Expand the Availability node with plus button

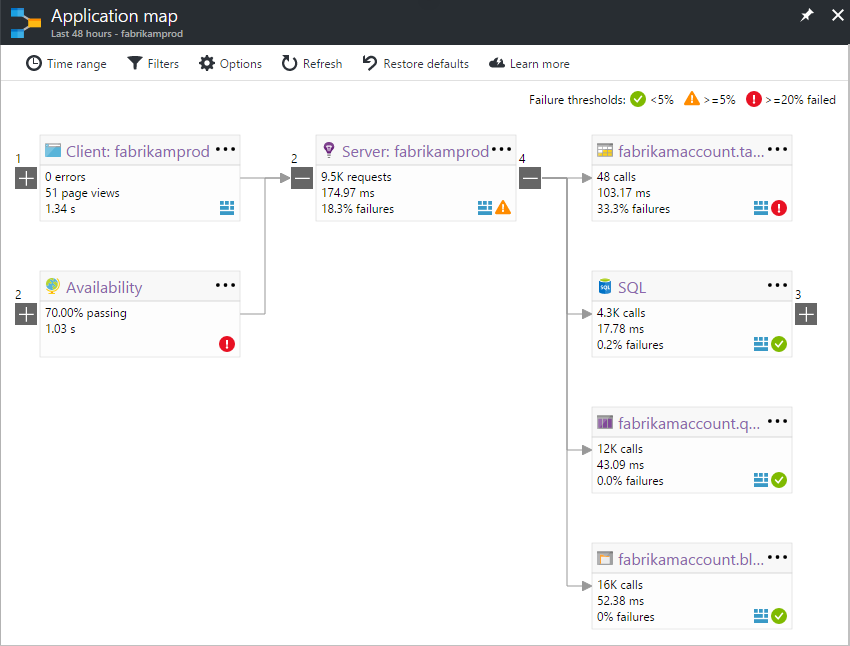pyautogui.click(x=26, y=314)
